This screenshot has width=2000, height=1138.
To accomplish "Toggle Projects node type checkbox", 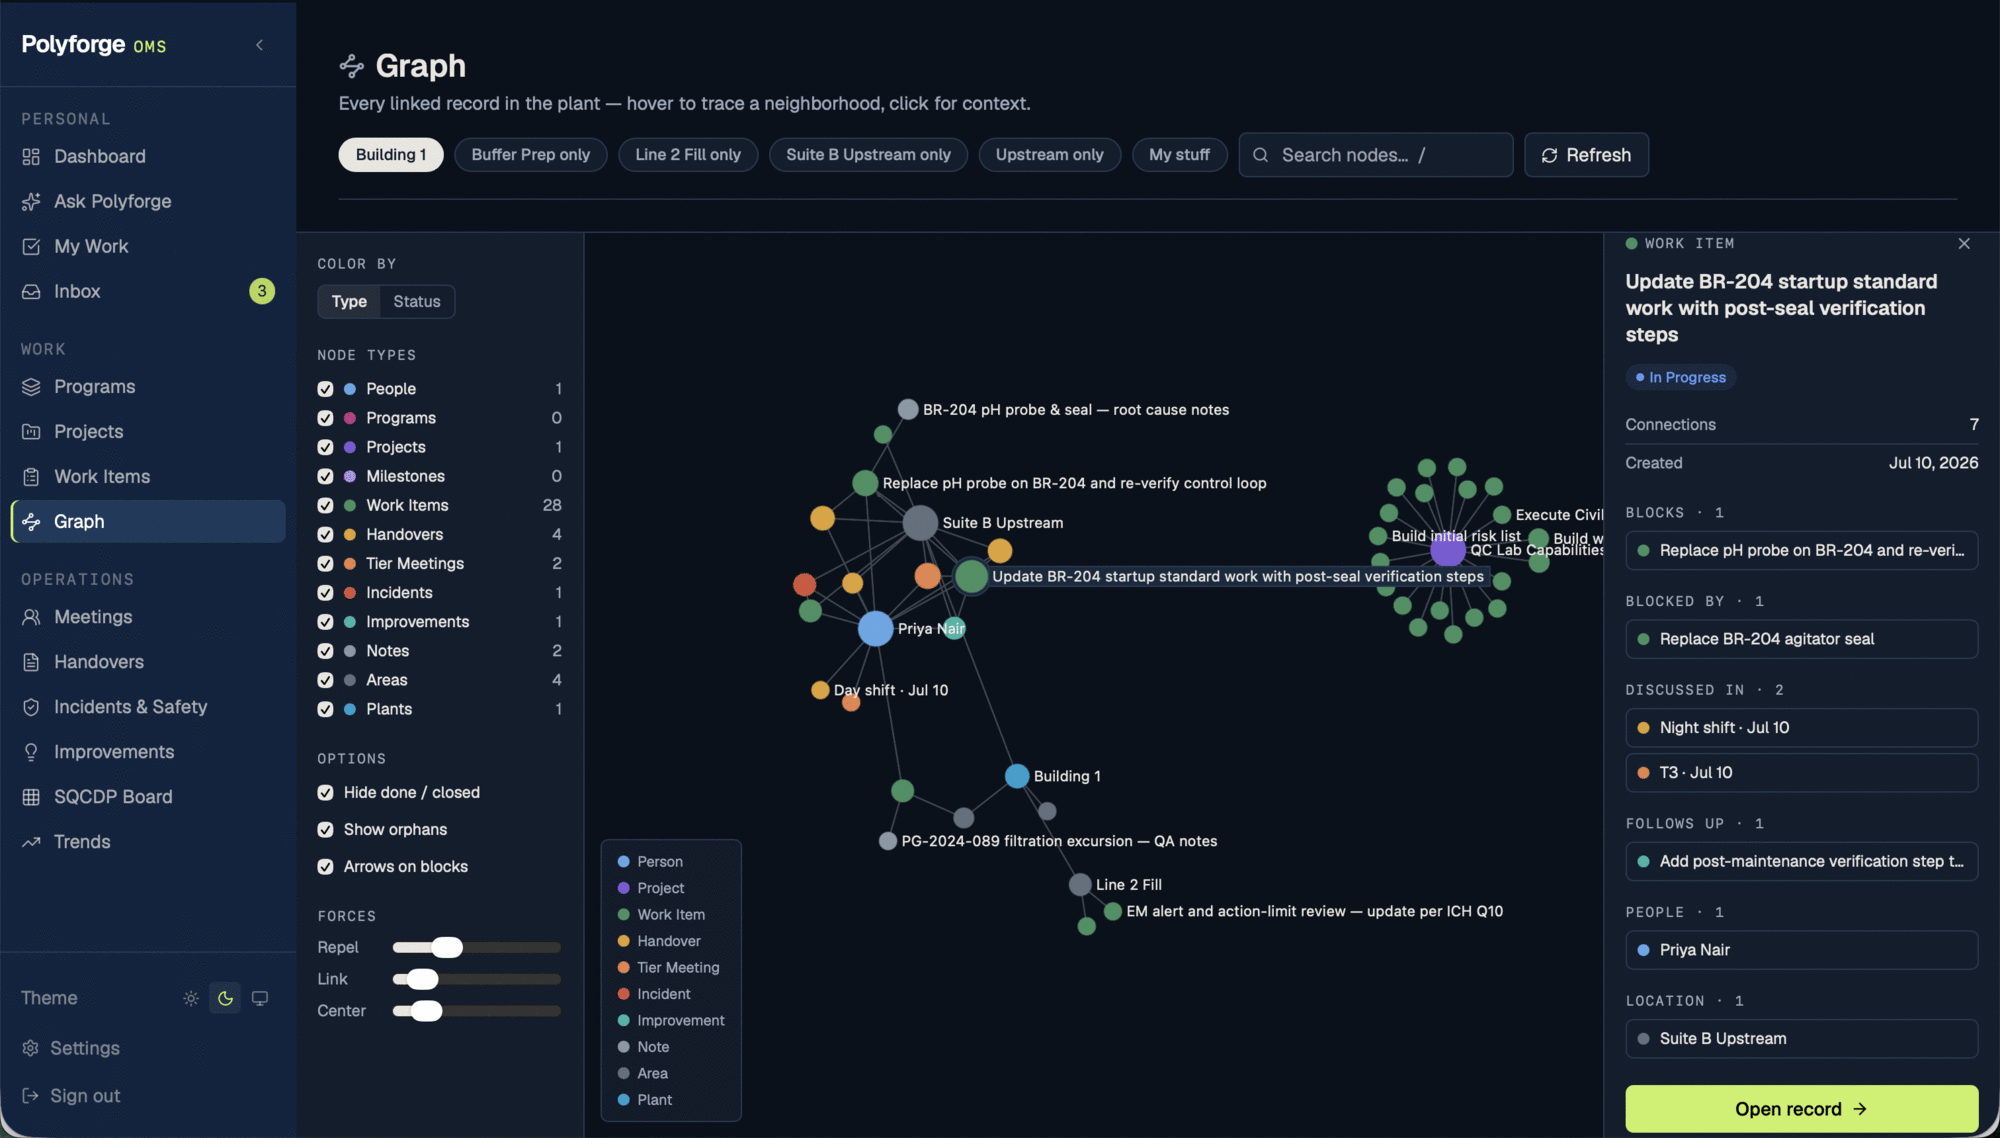I will pyautogui.click(x=325, y=447).
